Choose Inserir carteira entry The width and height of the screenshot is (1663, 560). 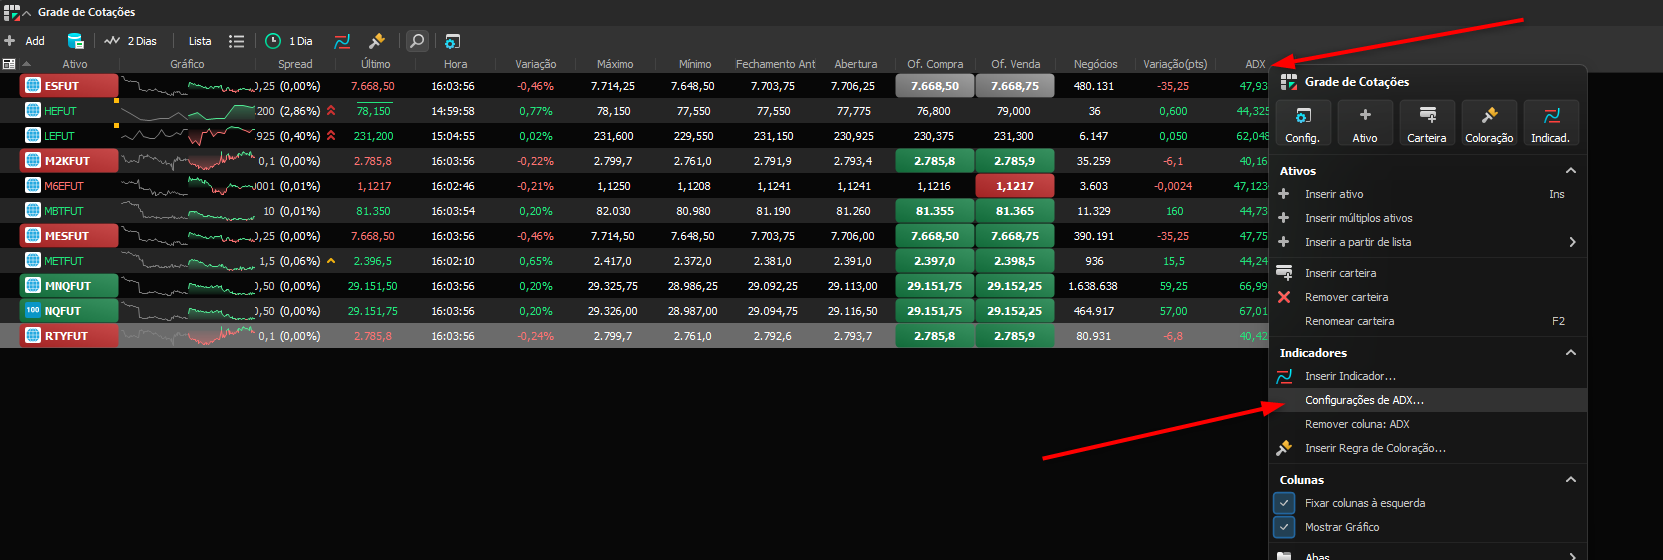[1428, 273]
